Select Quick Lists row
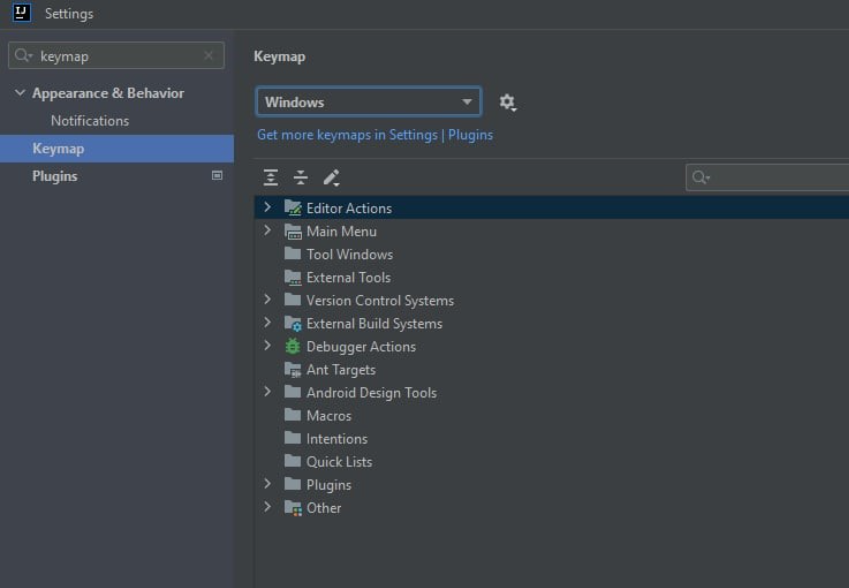 click(552, 462)
